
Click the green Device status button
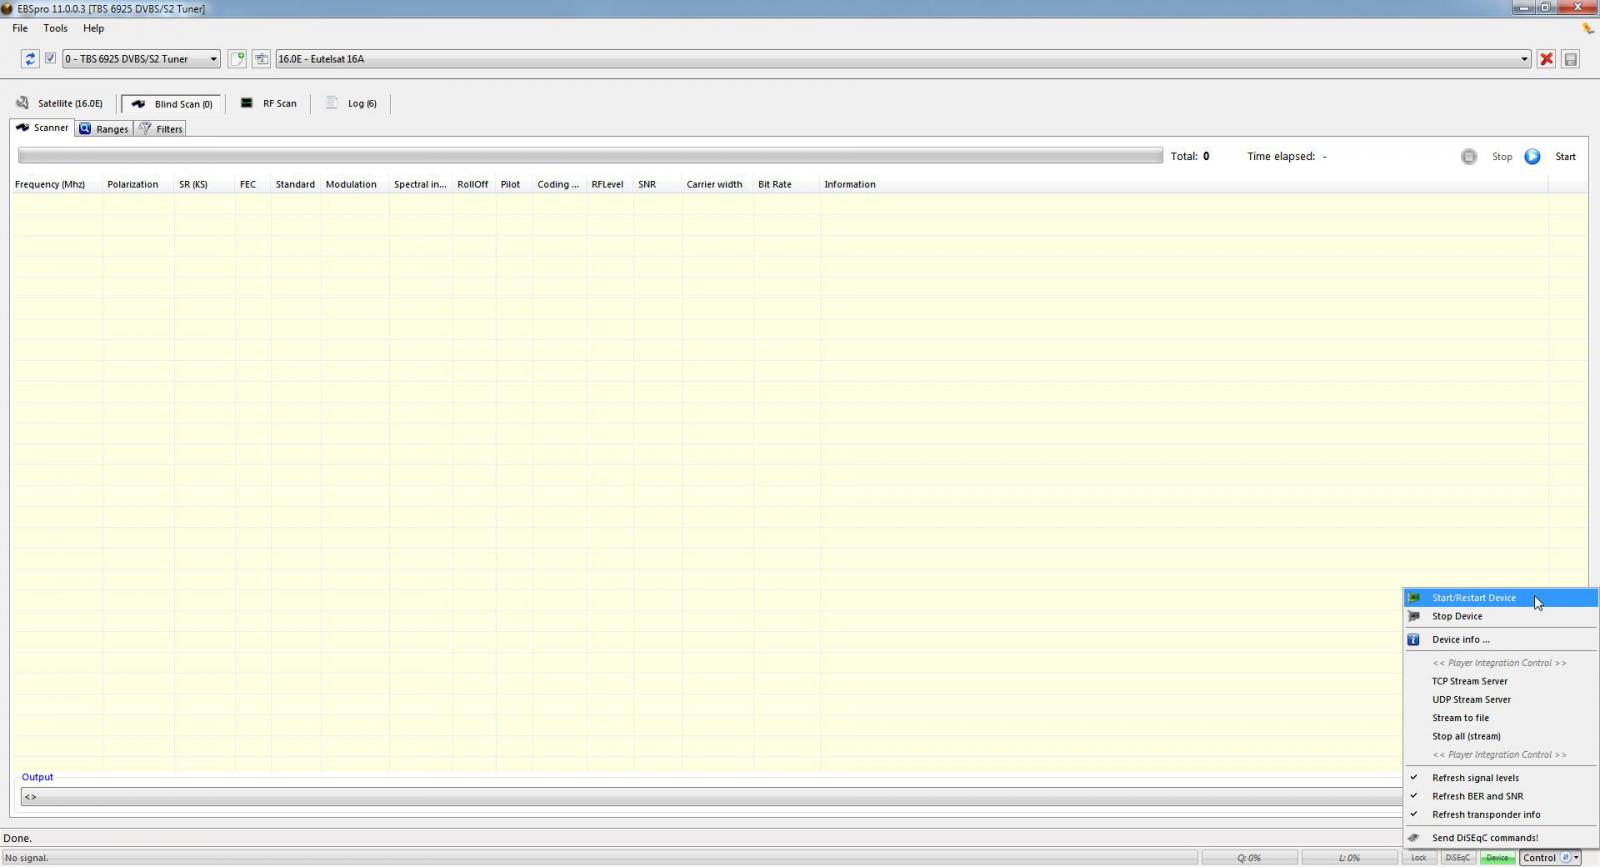[1497, 858]
